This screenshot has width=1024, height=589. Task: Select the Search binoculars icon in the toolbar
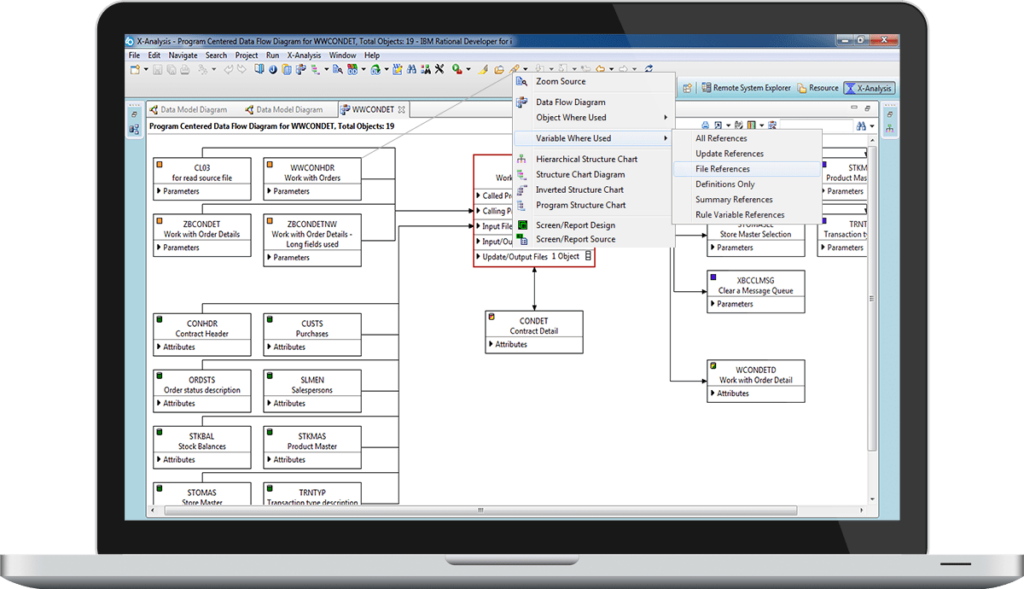(x=414, y=70)
